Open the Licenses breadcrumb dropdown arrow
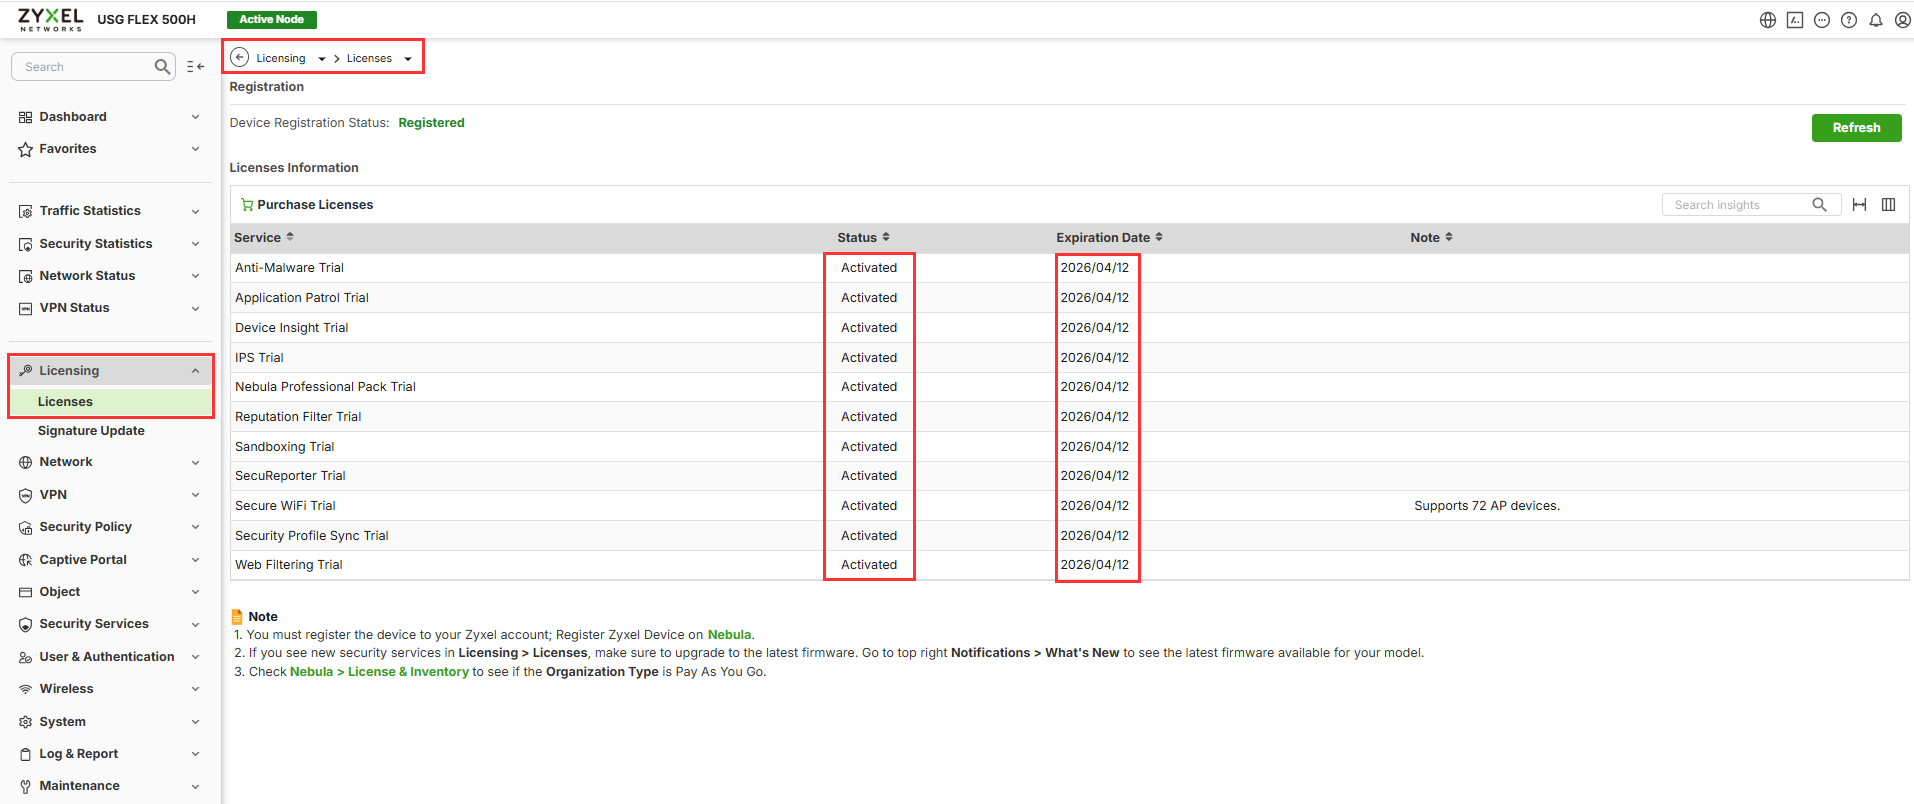Screen dimensions: 1914x804 click(x=408, y=59)
